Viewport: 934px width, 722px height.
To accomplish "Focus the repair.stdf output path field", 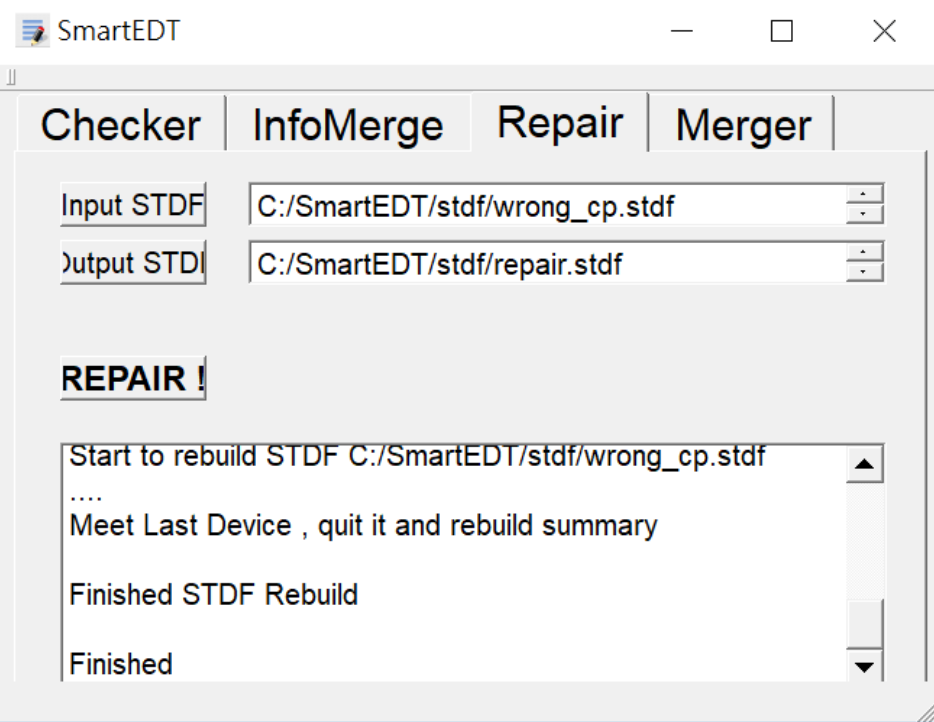I will [x=546, y=264].
